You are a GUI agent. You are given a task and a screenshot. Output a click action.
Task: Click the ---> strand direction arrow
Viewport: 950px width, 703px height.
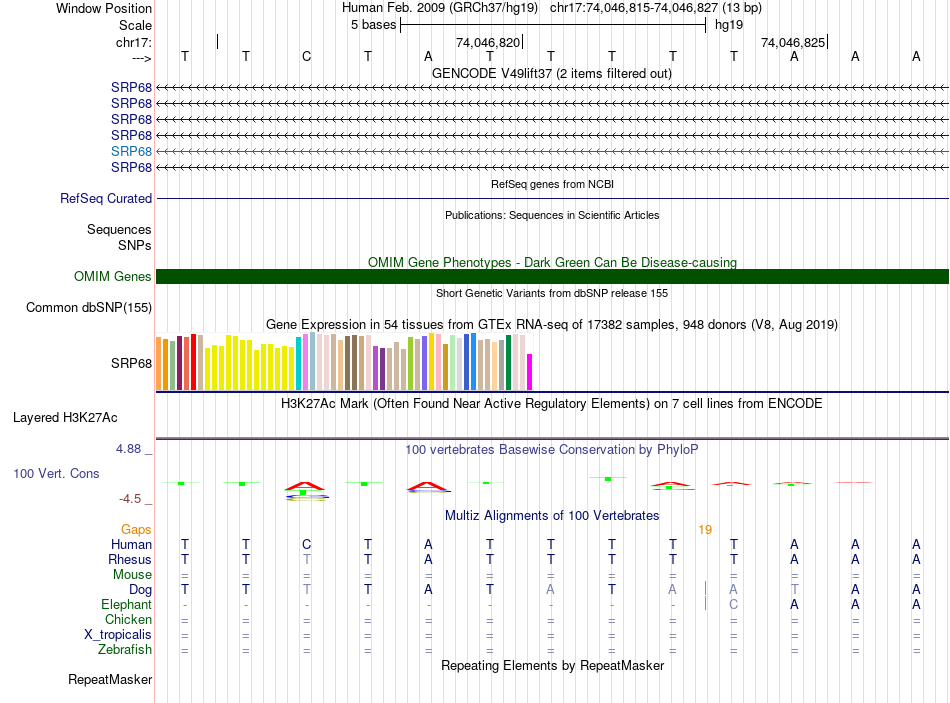point(142,58)
